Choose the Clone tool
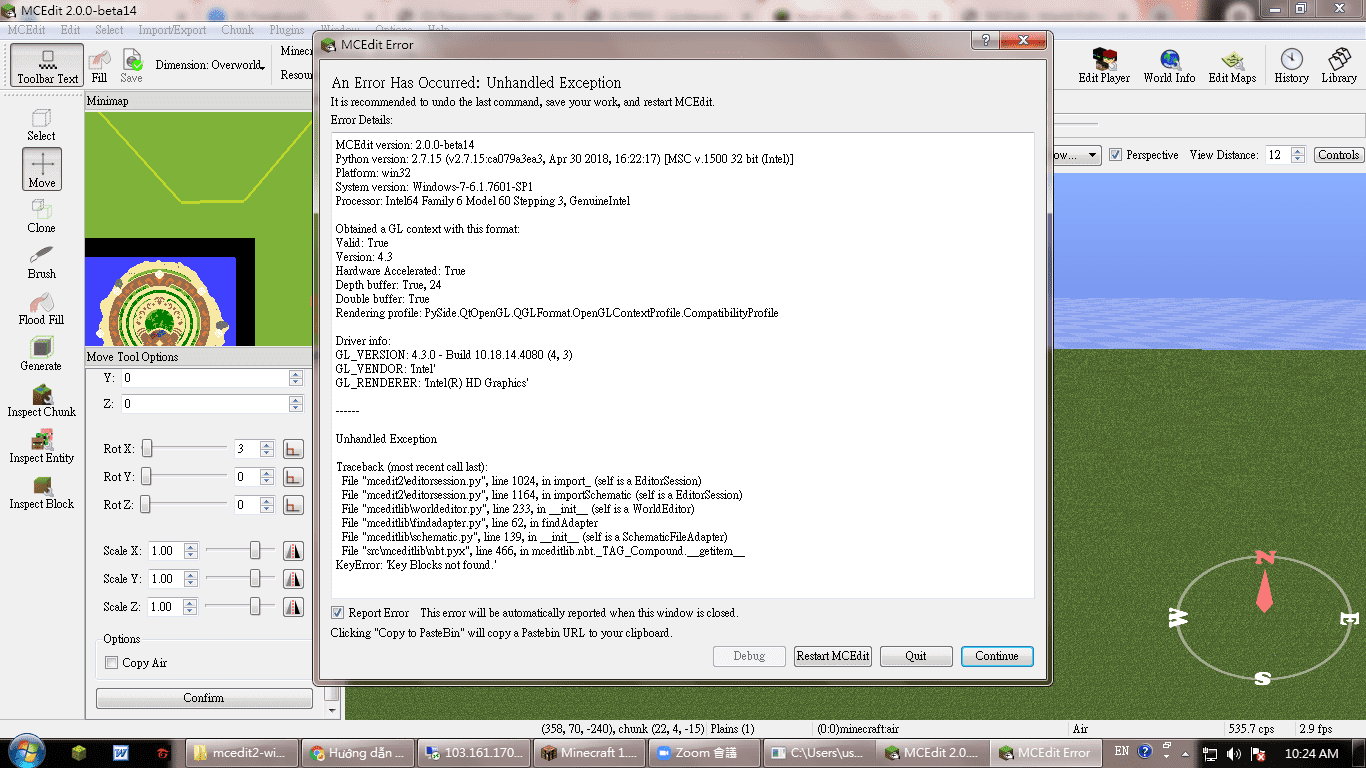 click(42, 216)
